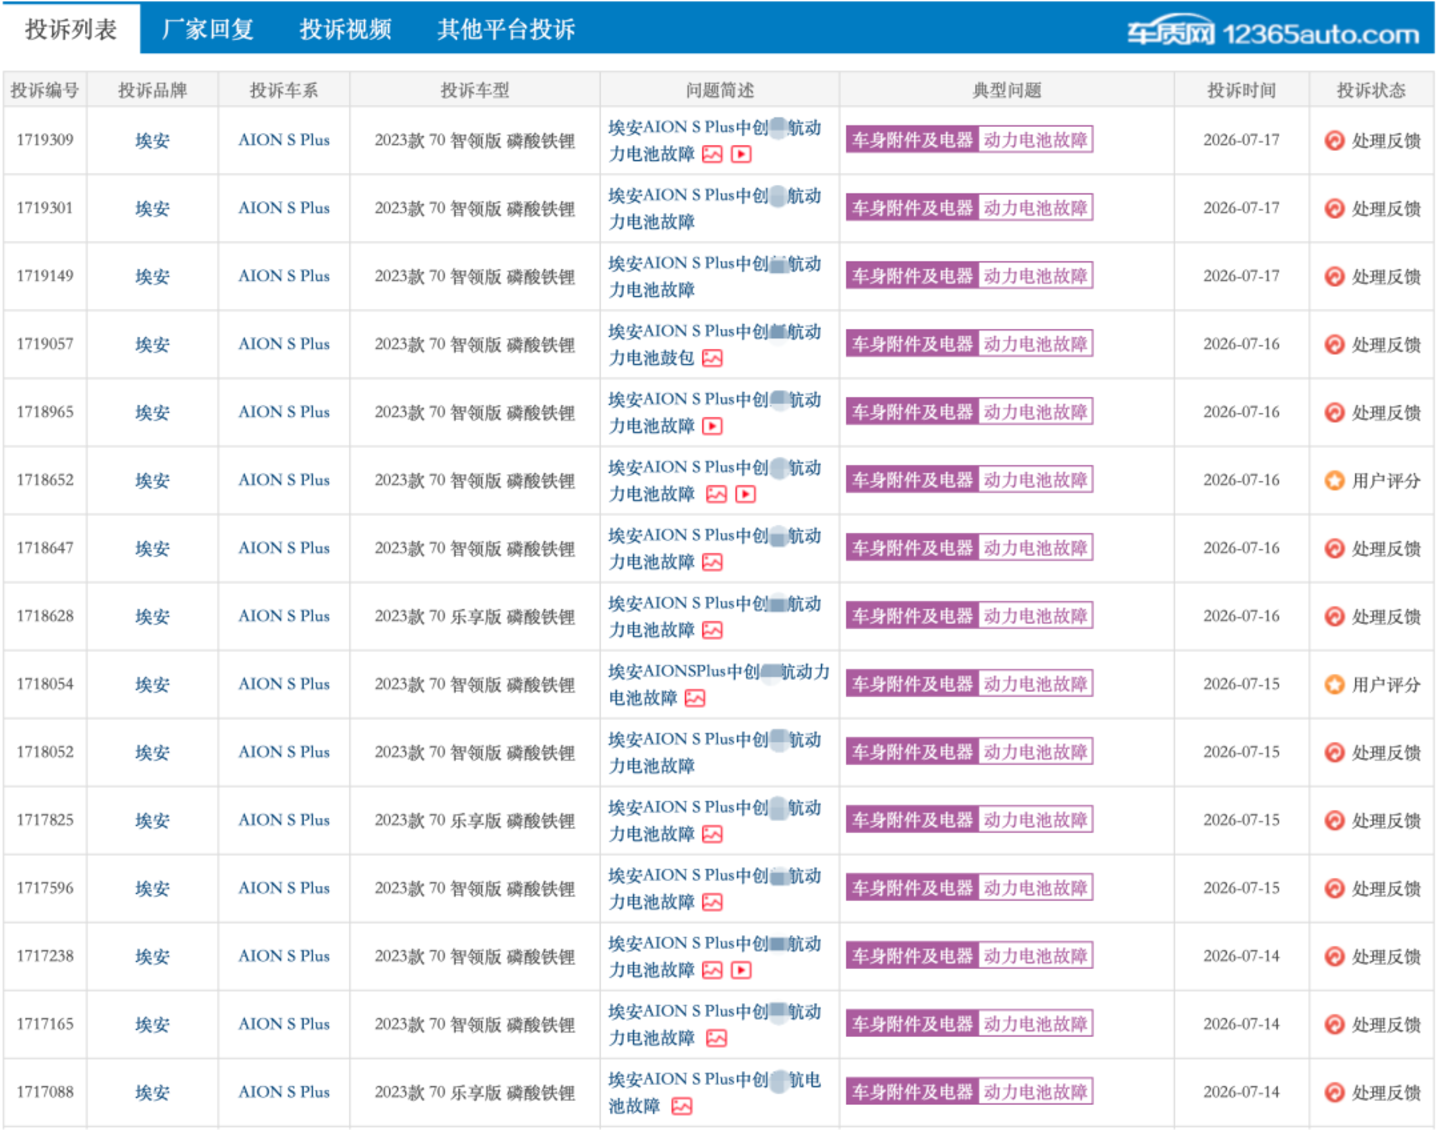This screenshot has width=1439, height=1130.
Task: Click 动力电池故障 tag in row 1718054
Action: tap(1035, 684)
